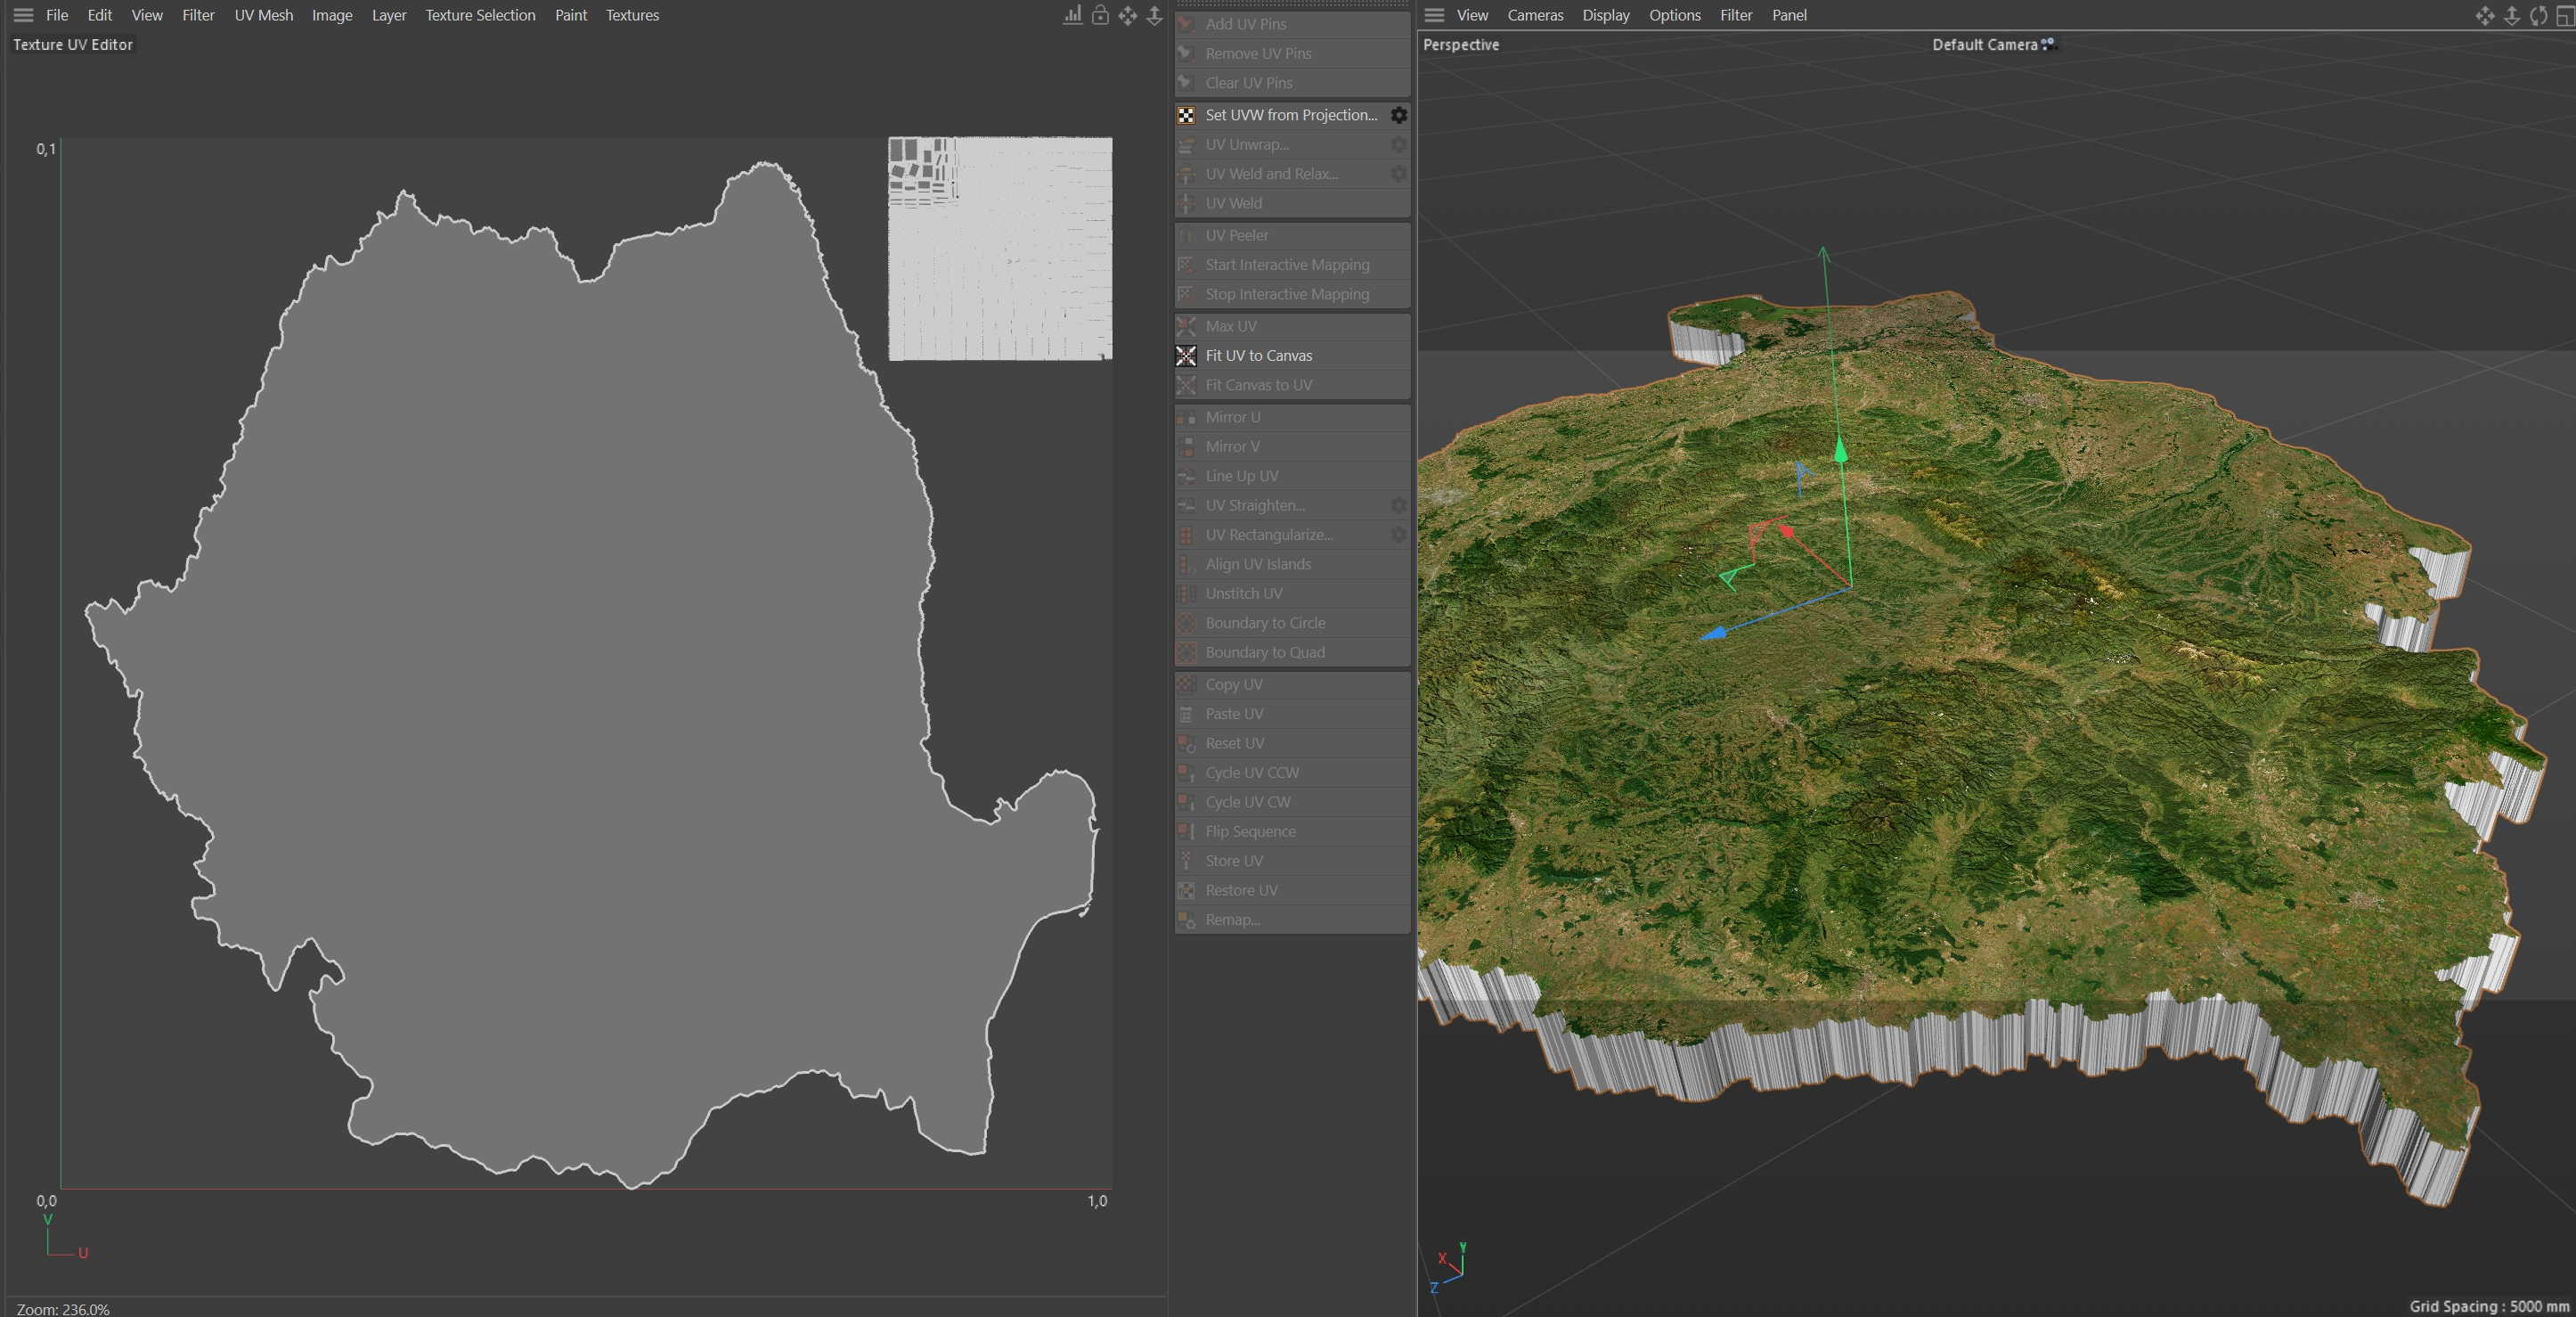The width and height of the screenshot is (2576, 1317).
Task: Toggle the active viewport maximize icon
Action: pos(2565,15)
